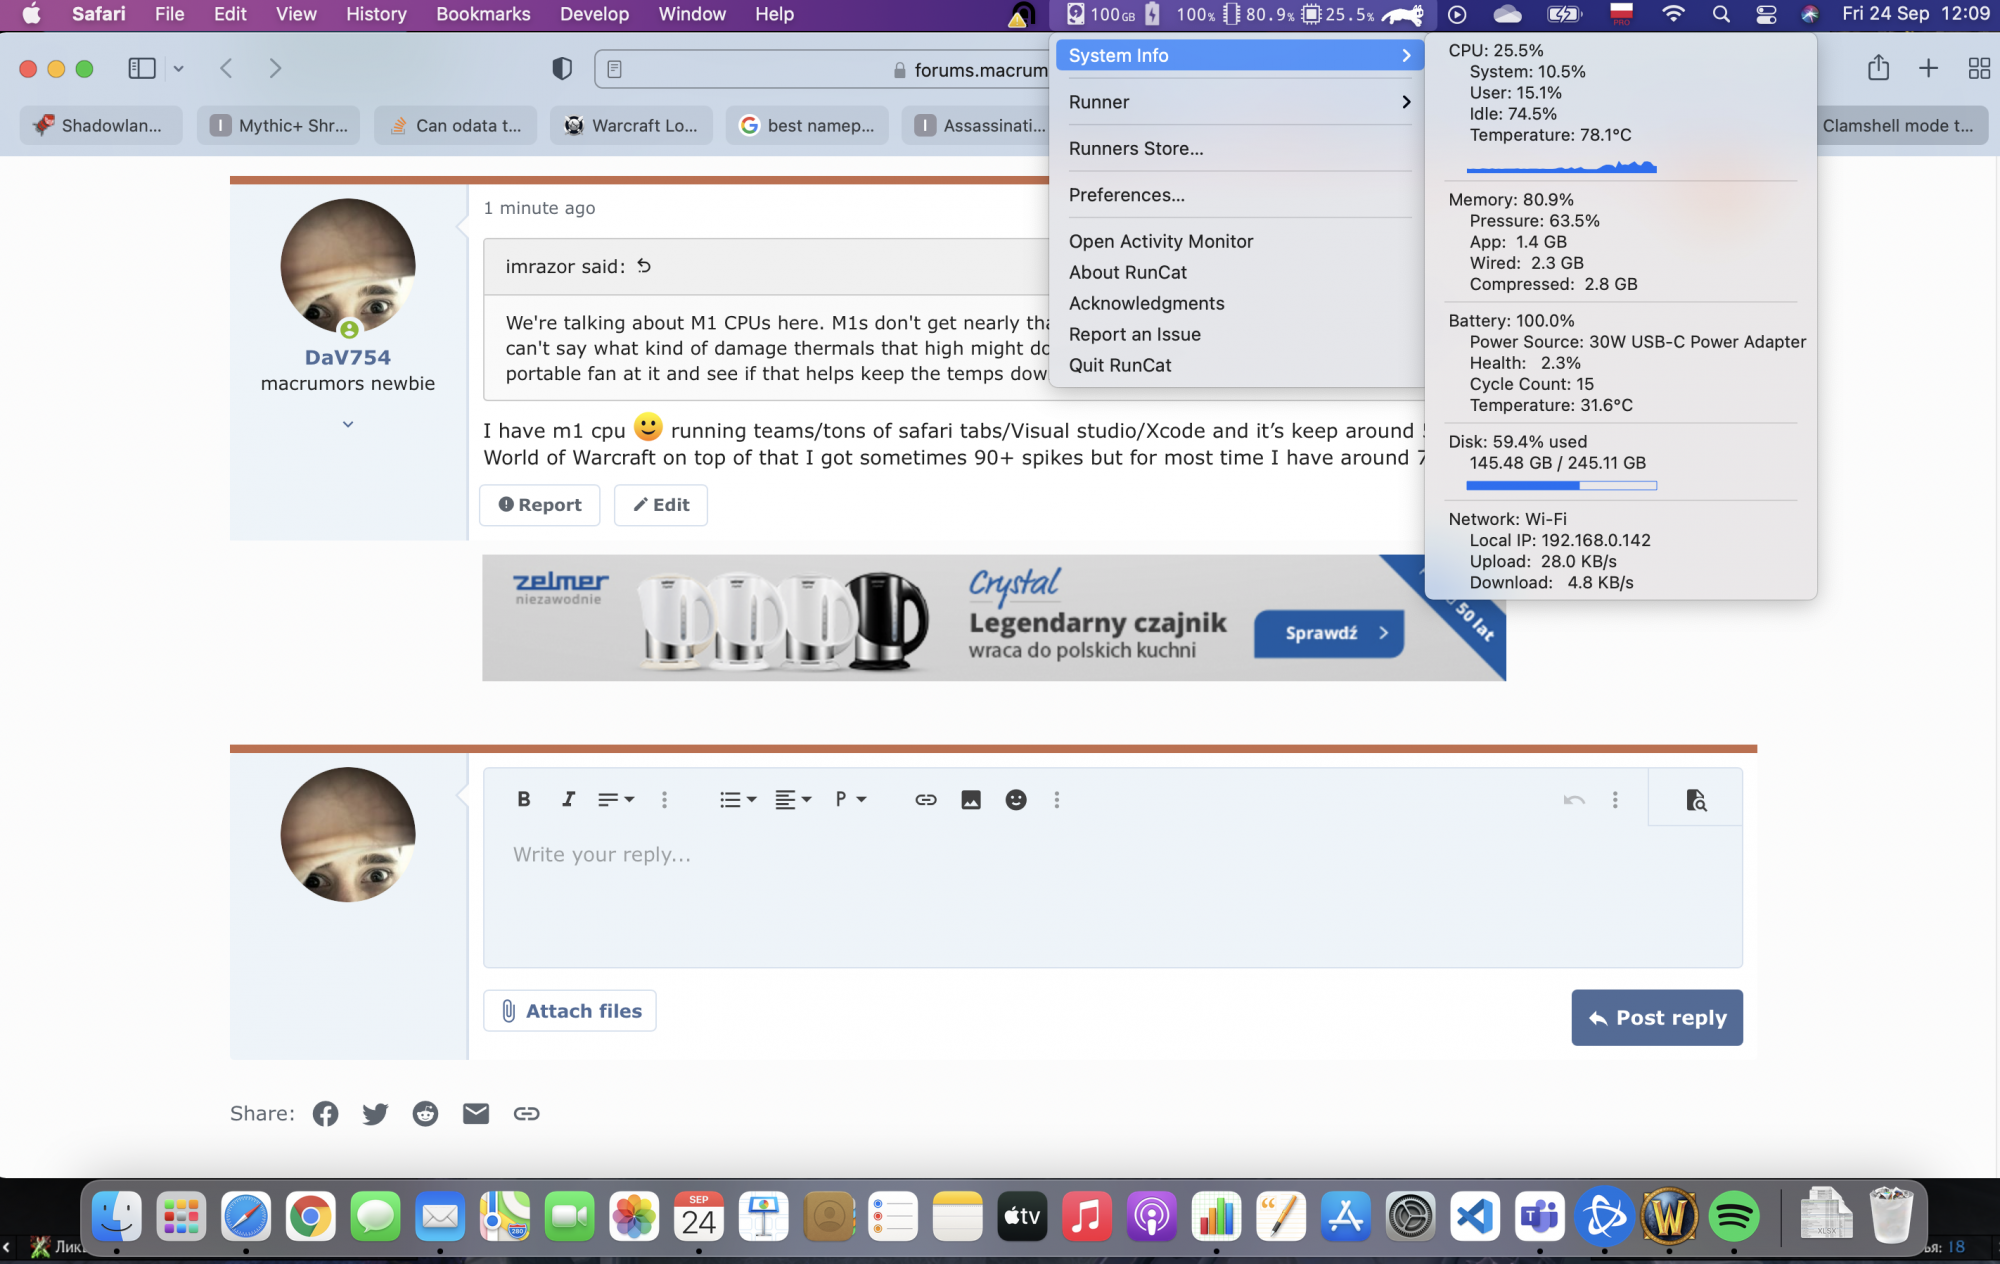This screenshot has height=1264, width=2000.
Task: Open more options after the text size dropdown
Action: pos(664,799)
